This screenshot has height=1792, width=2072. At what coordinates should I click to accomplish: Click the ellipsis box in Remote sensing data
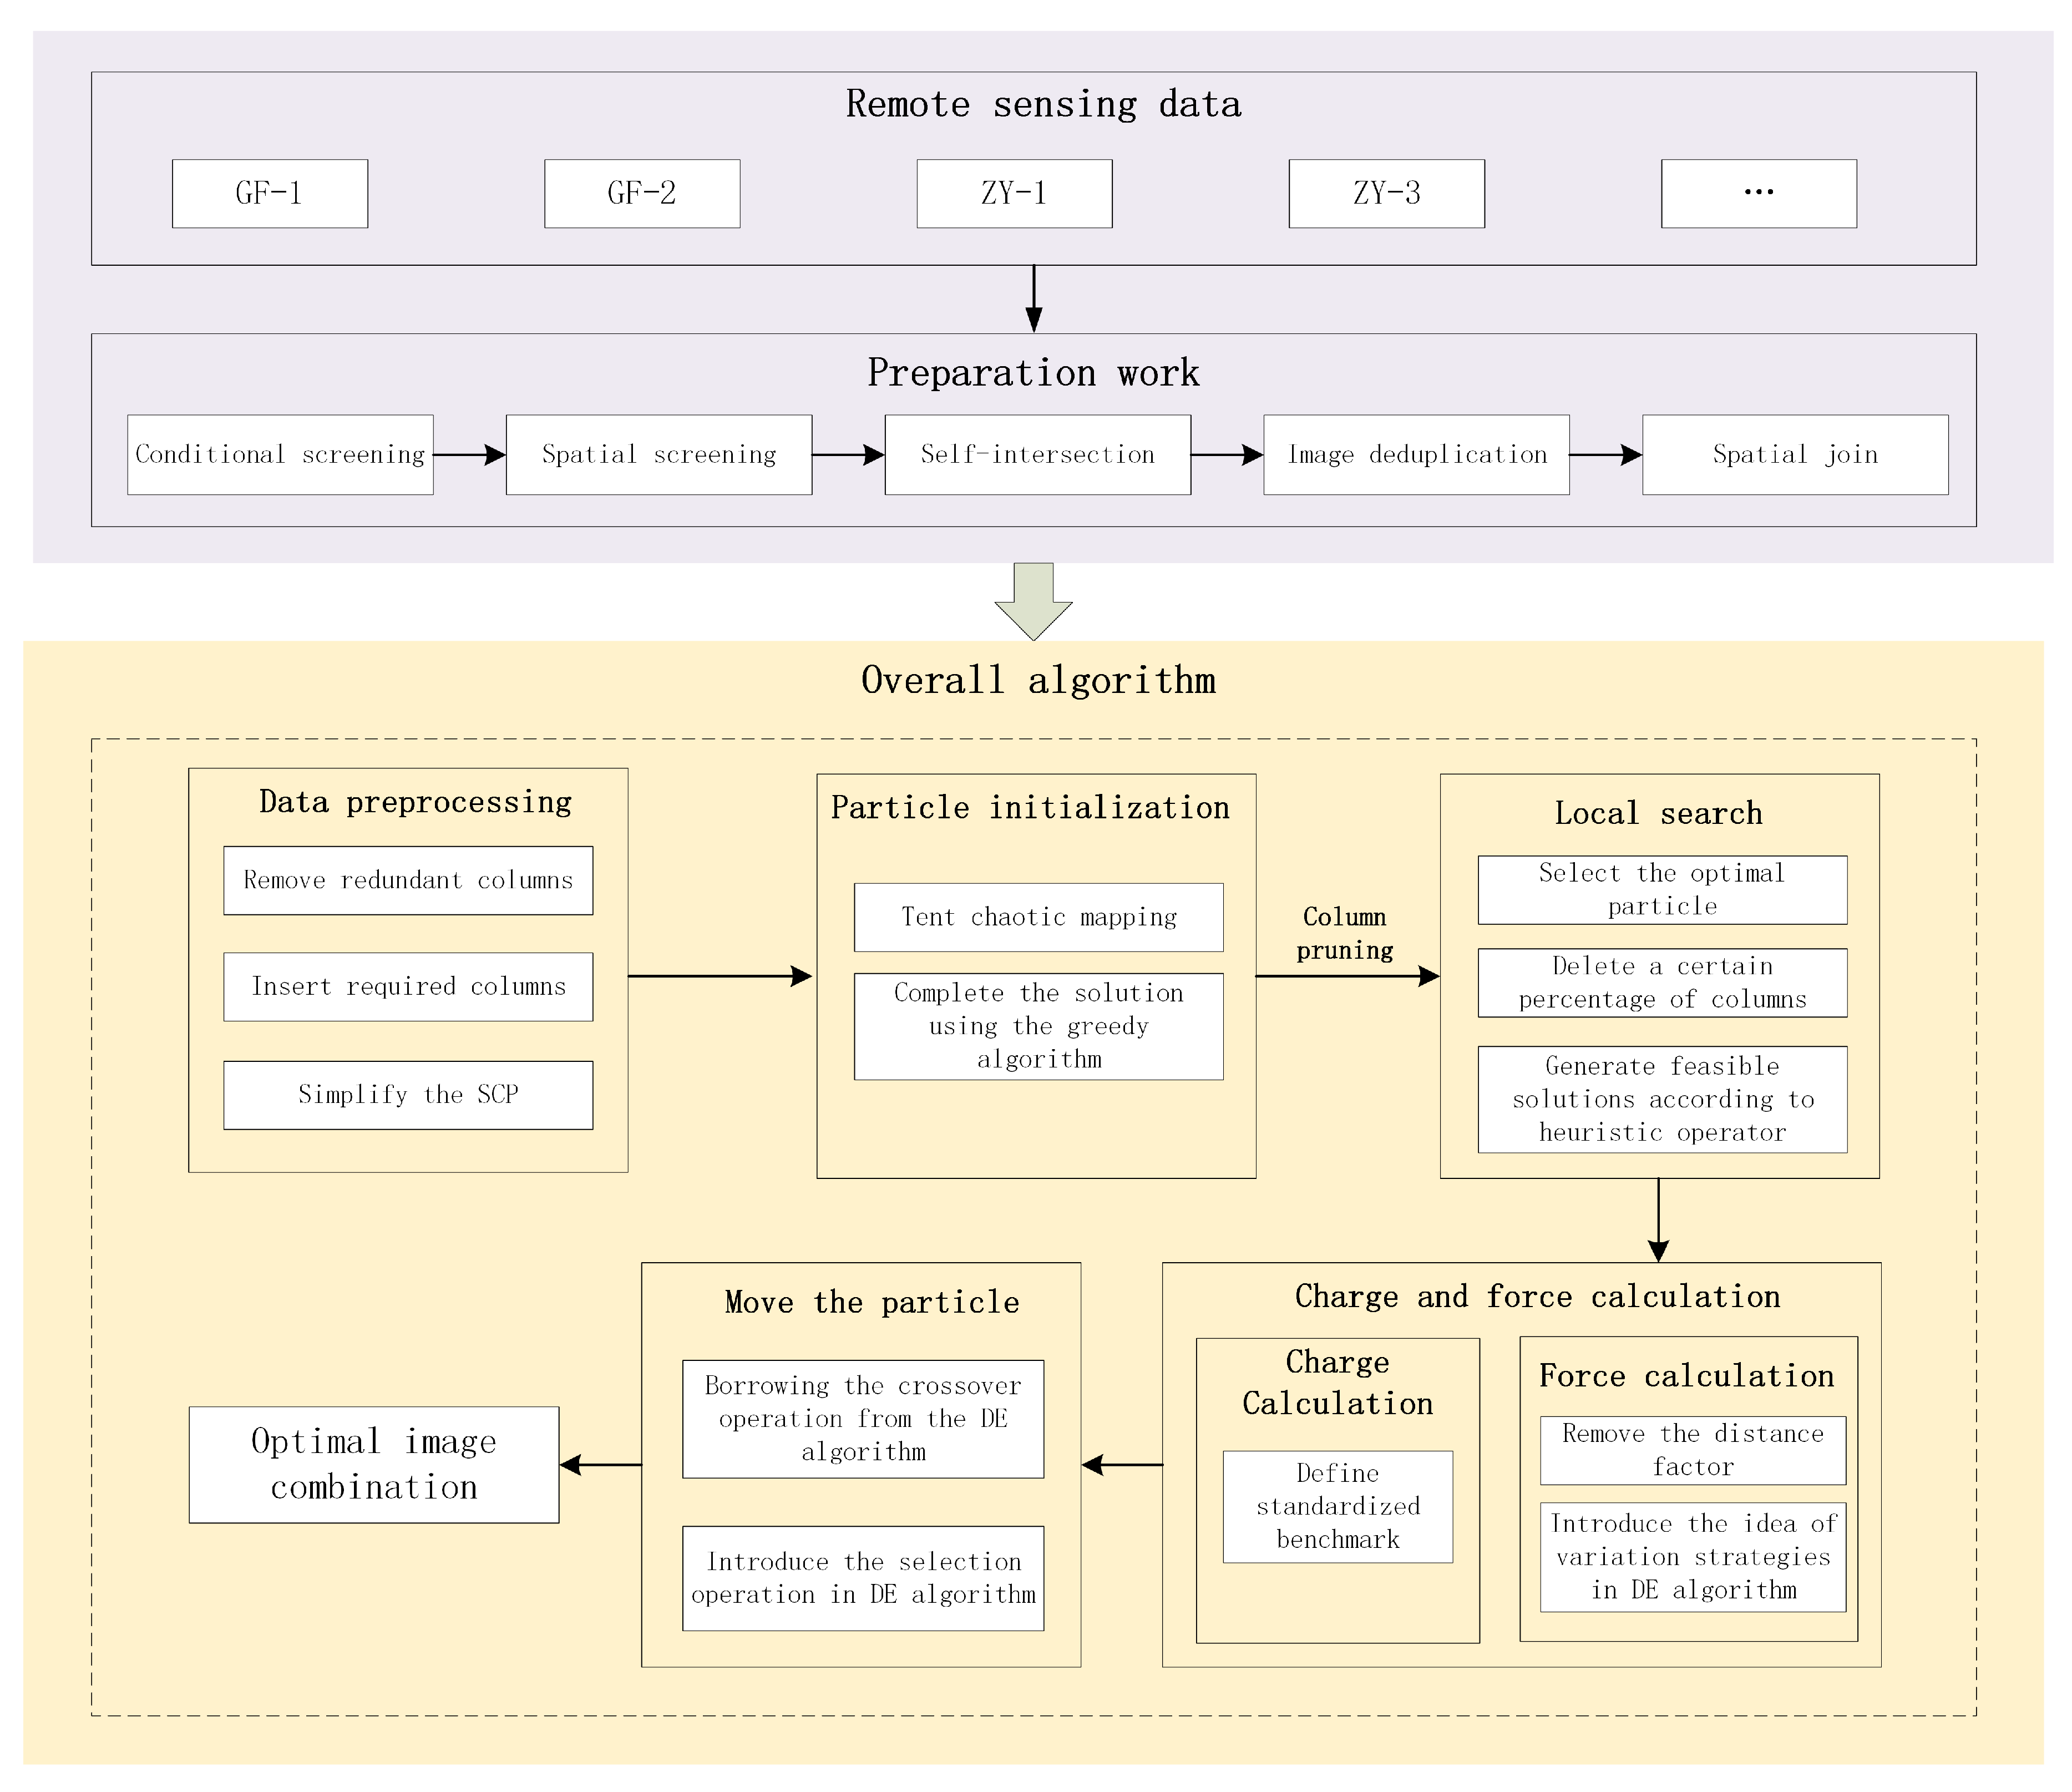coord(1758,193)
